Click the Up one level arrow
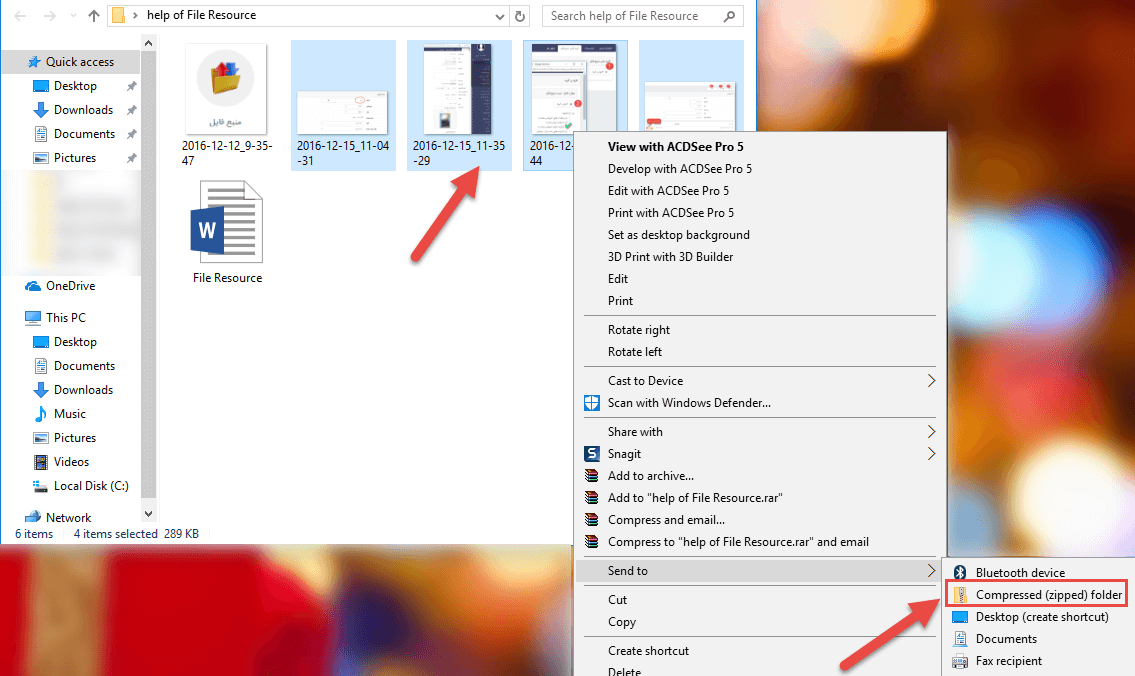The height and width of the screenshot is (676, 1135). [93, 16]
